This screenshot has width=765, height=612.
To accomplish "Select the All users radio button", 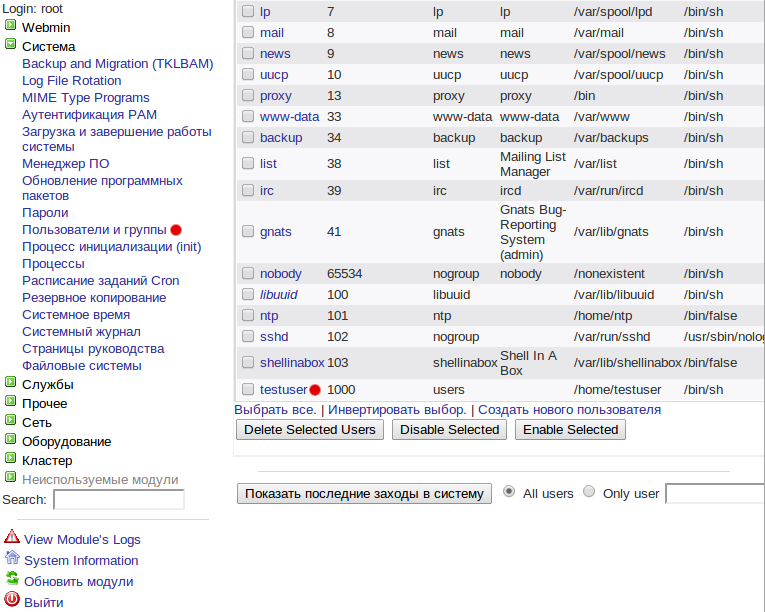I will click(x=508, y=491).
